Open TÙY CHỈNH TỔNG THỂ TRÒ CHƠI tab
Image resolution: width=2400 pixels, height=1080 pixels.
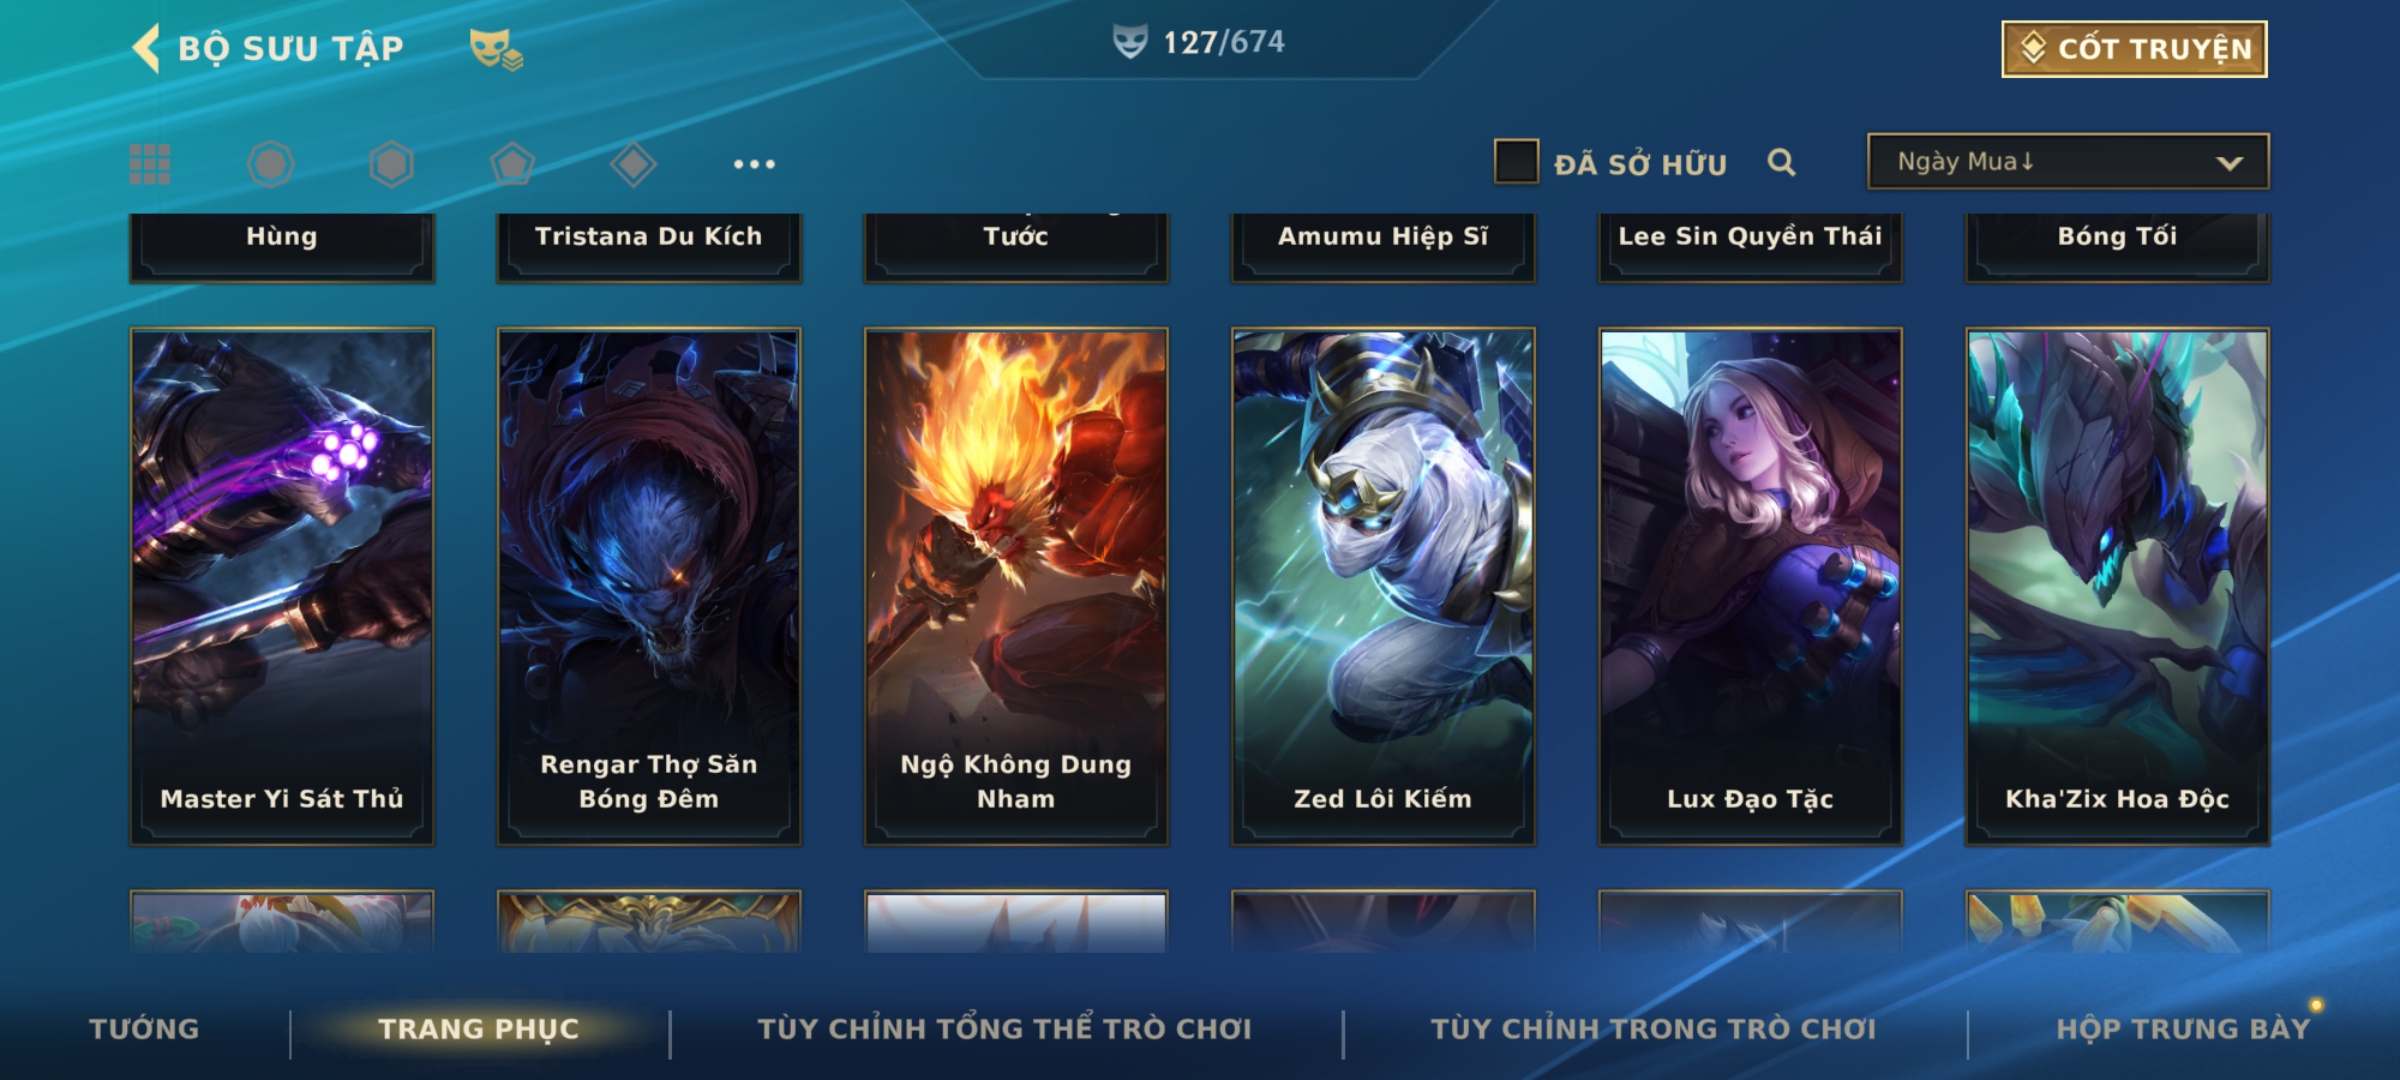[x=1005, y=1029]
